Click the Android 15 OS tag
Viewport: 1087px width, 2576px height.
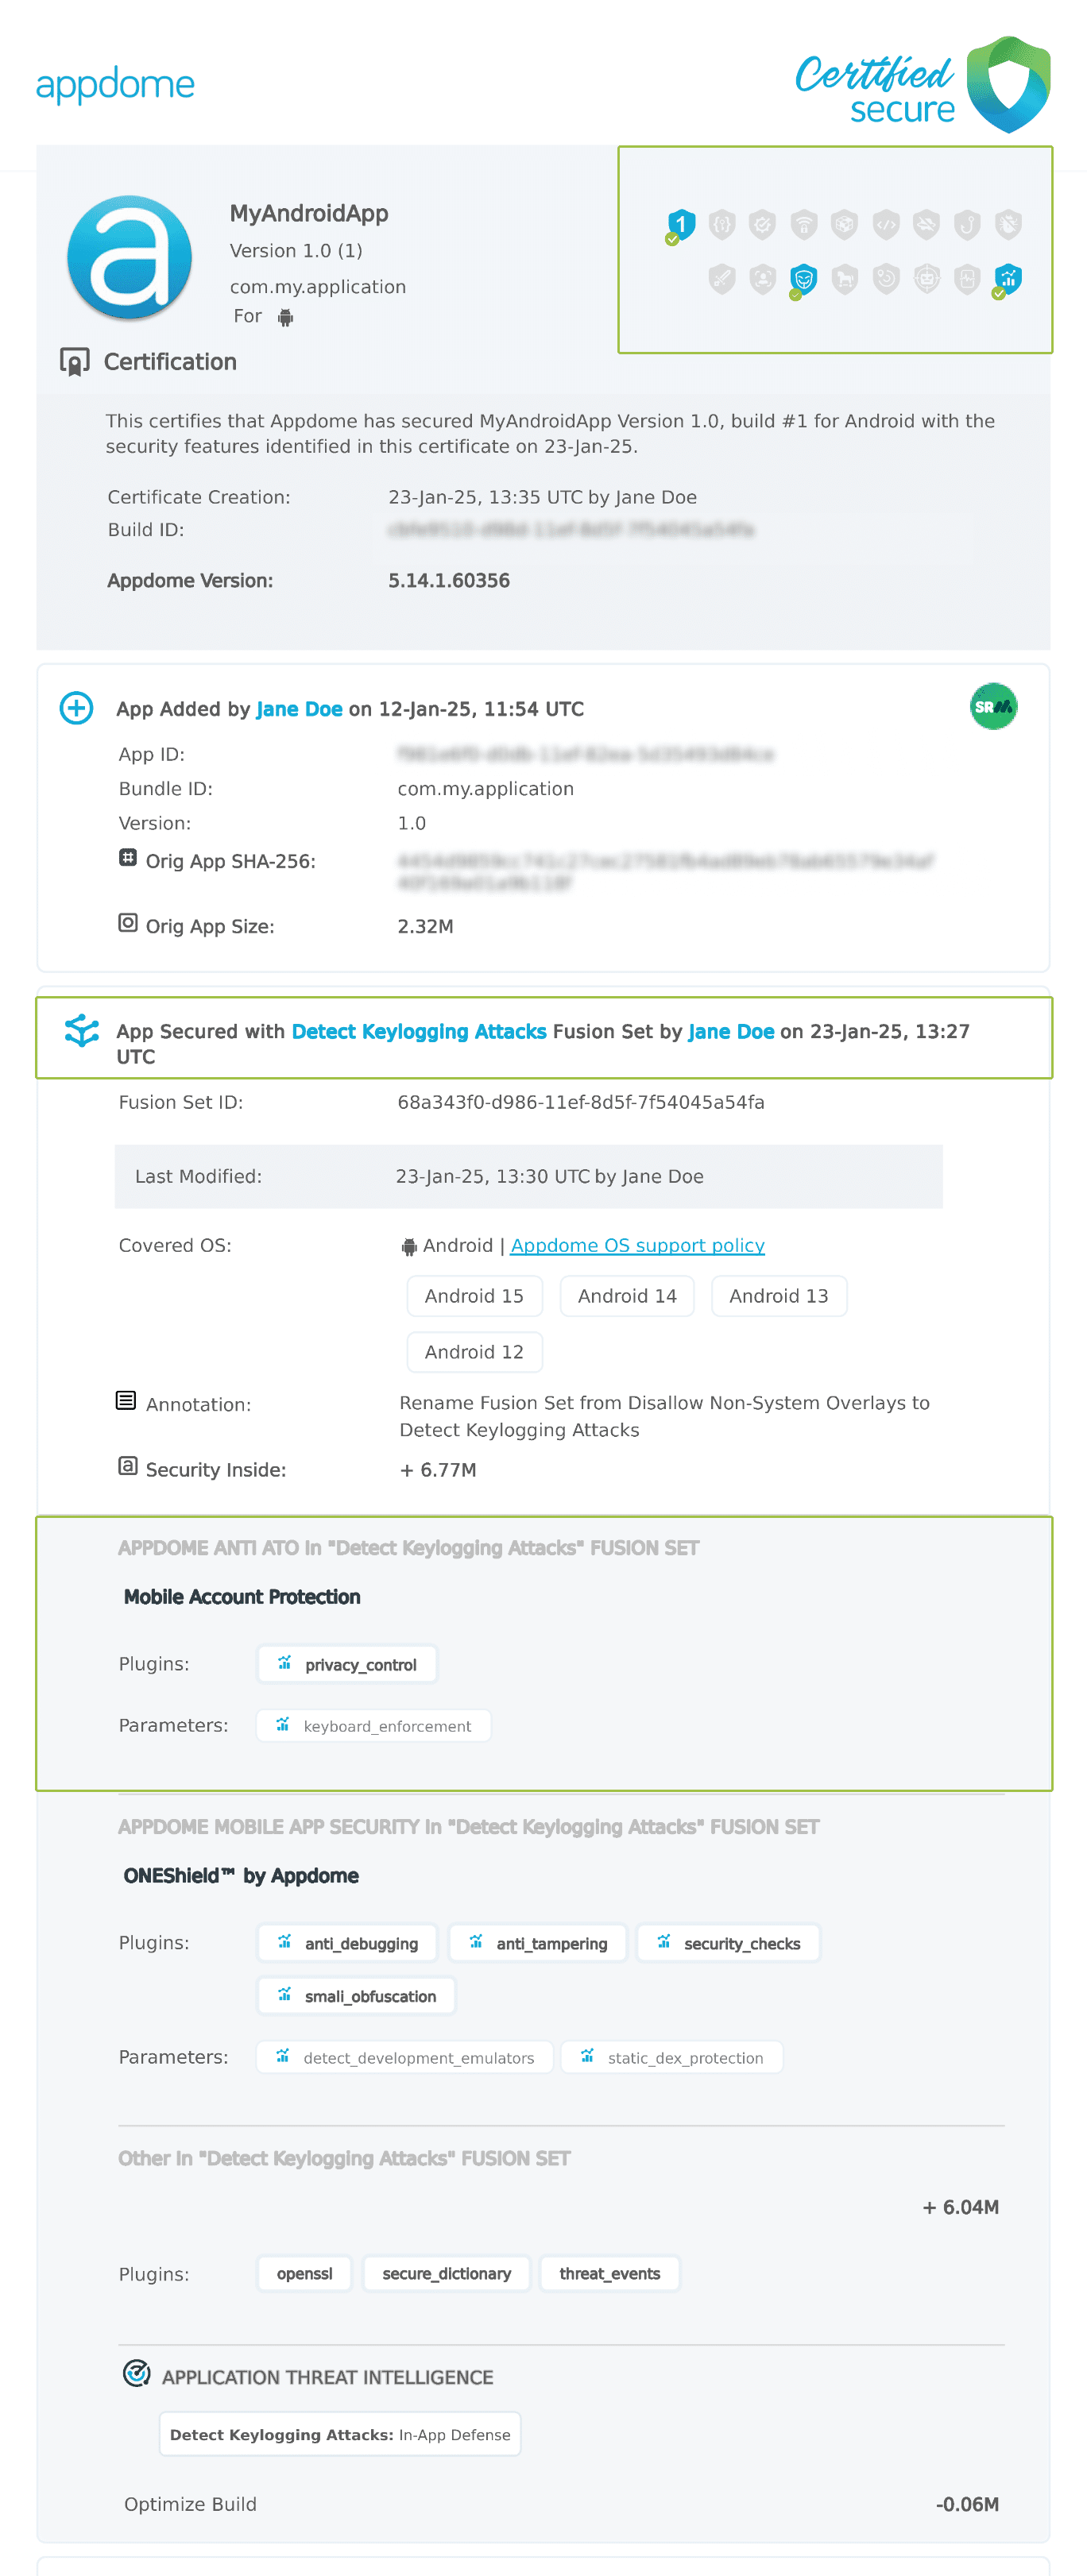474,1296
